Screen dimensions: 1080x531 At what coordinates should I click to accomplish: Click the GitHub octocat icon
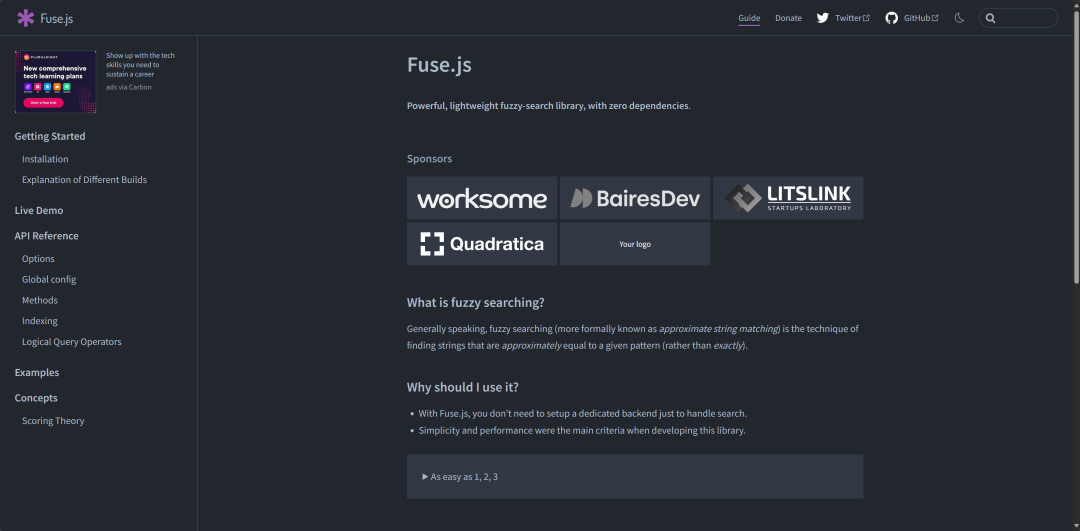892,18
